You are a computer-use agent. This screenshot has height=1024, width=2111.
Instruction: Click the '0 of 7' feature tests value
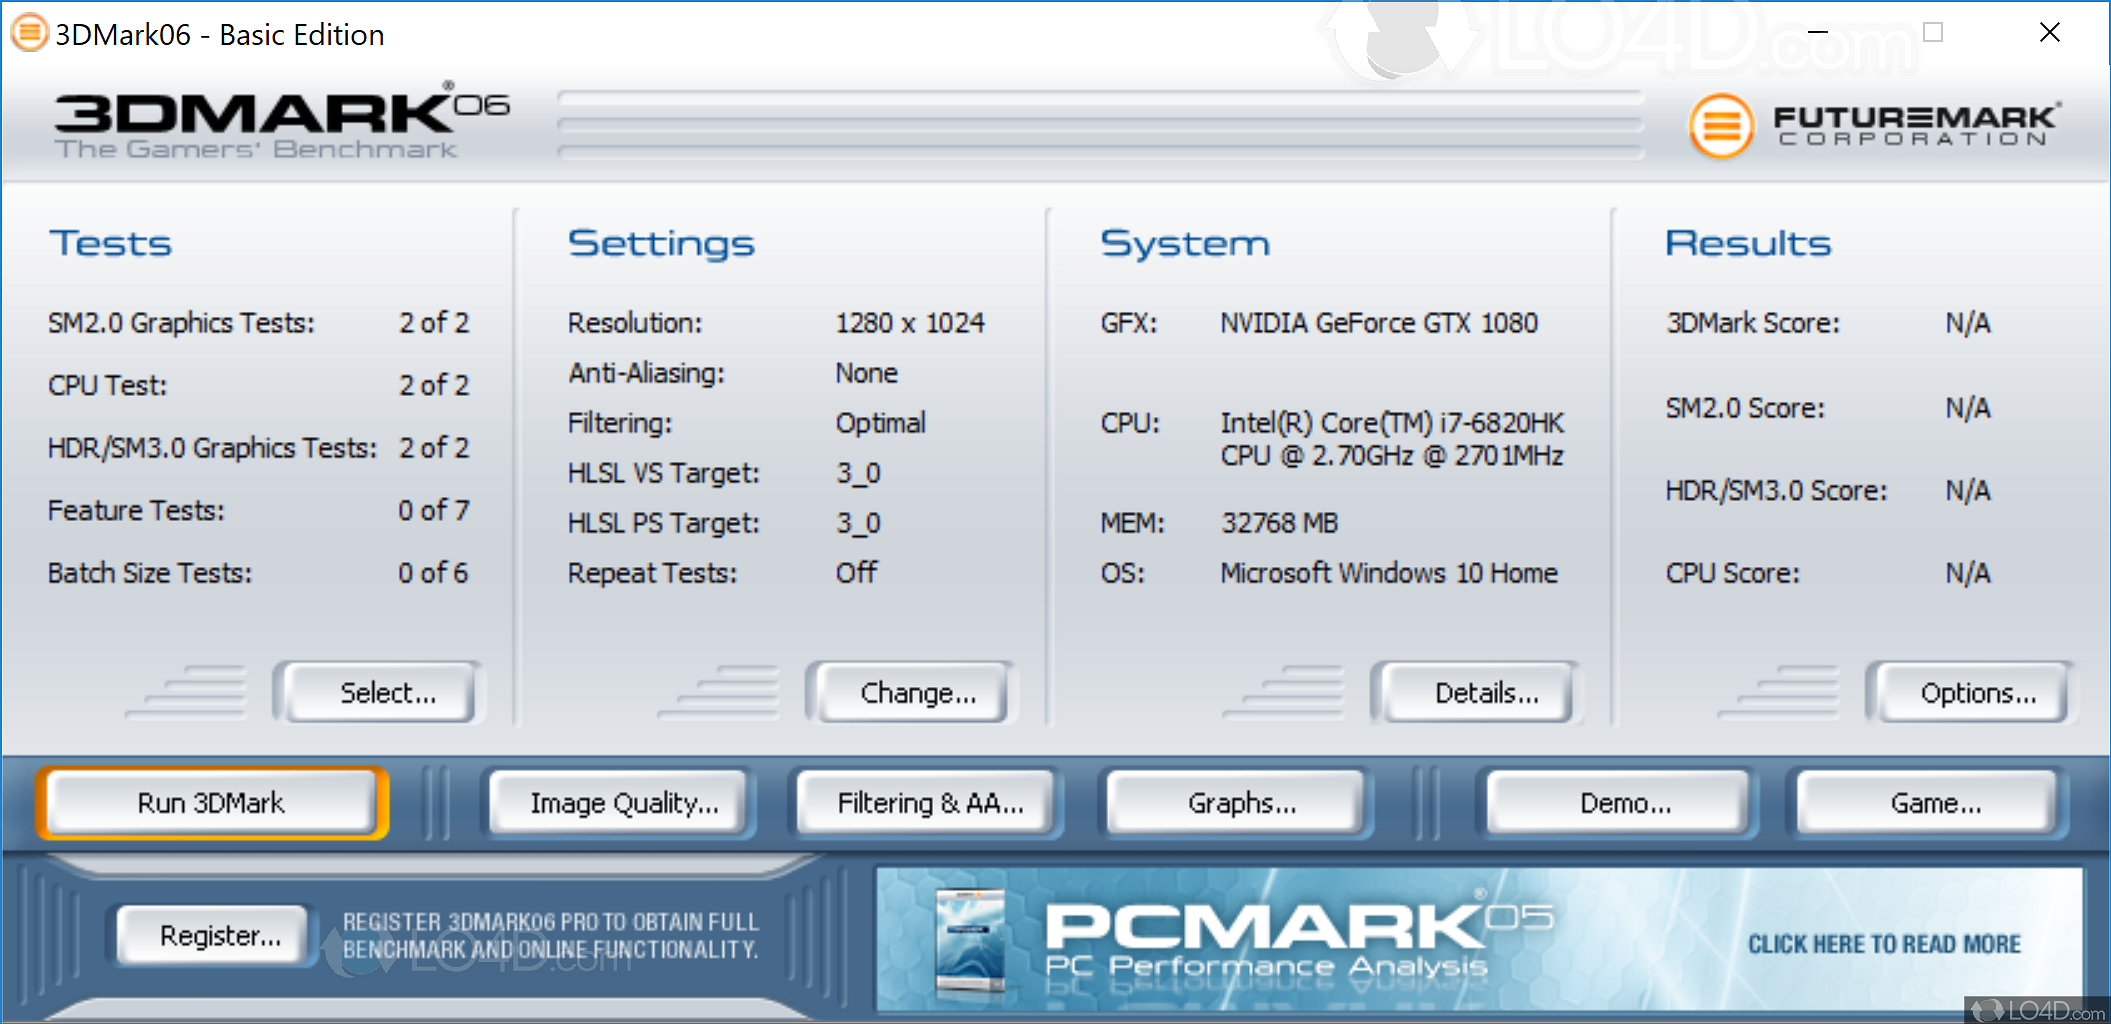click(x=433, y=510)
